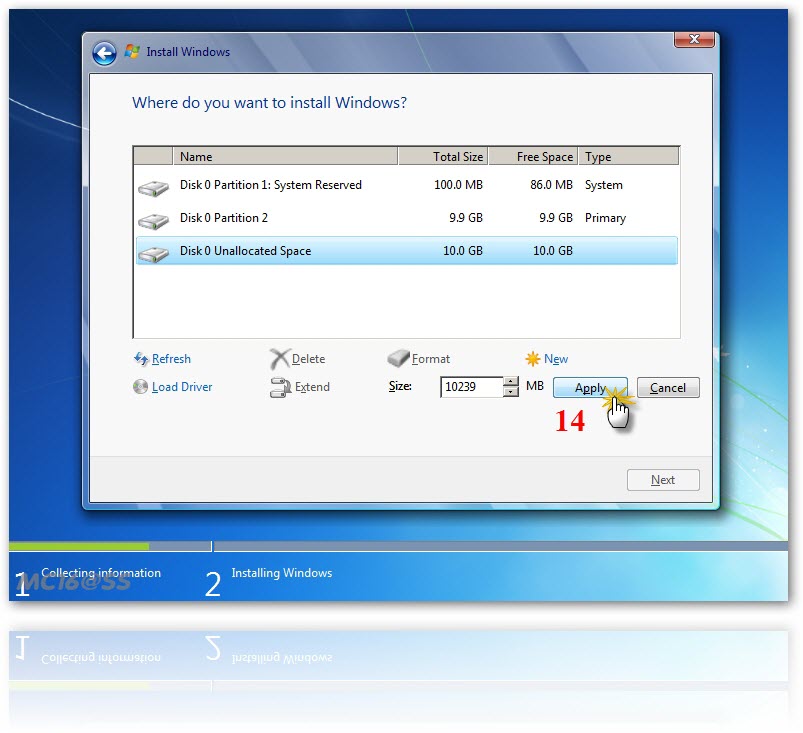The width and height of the screenshot is (803, 733).
Task: Click the 86.0 MB free space cell
Action: [x=551, y=185]
